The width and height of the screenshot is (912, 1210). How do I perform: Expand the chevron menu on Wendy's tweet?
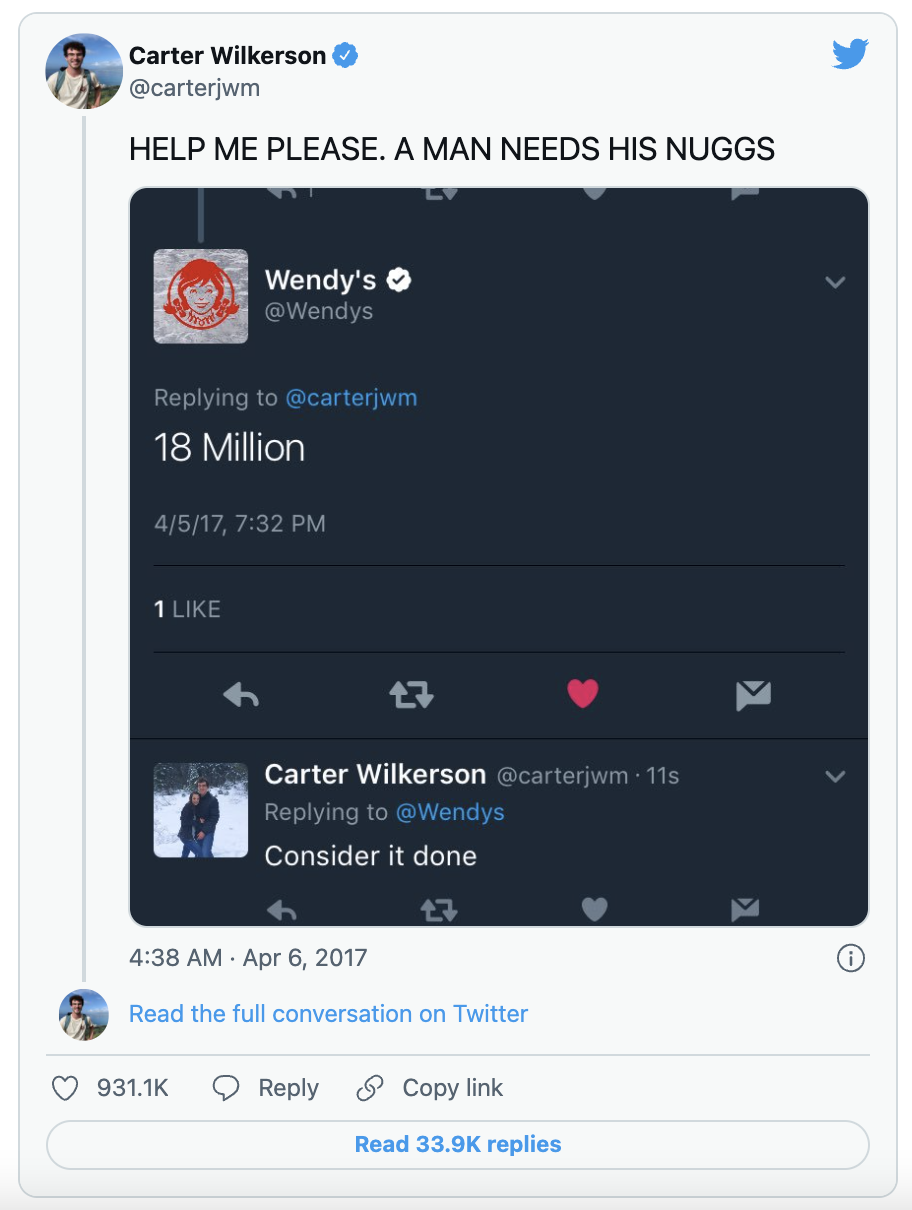pyautogui.click(x=835, y=282)
